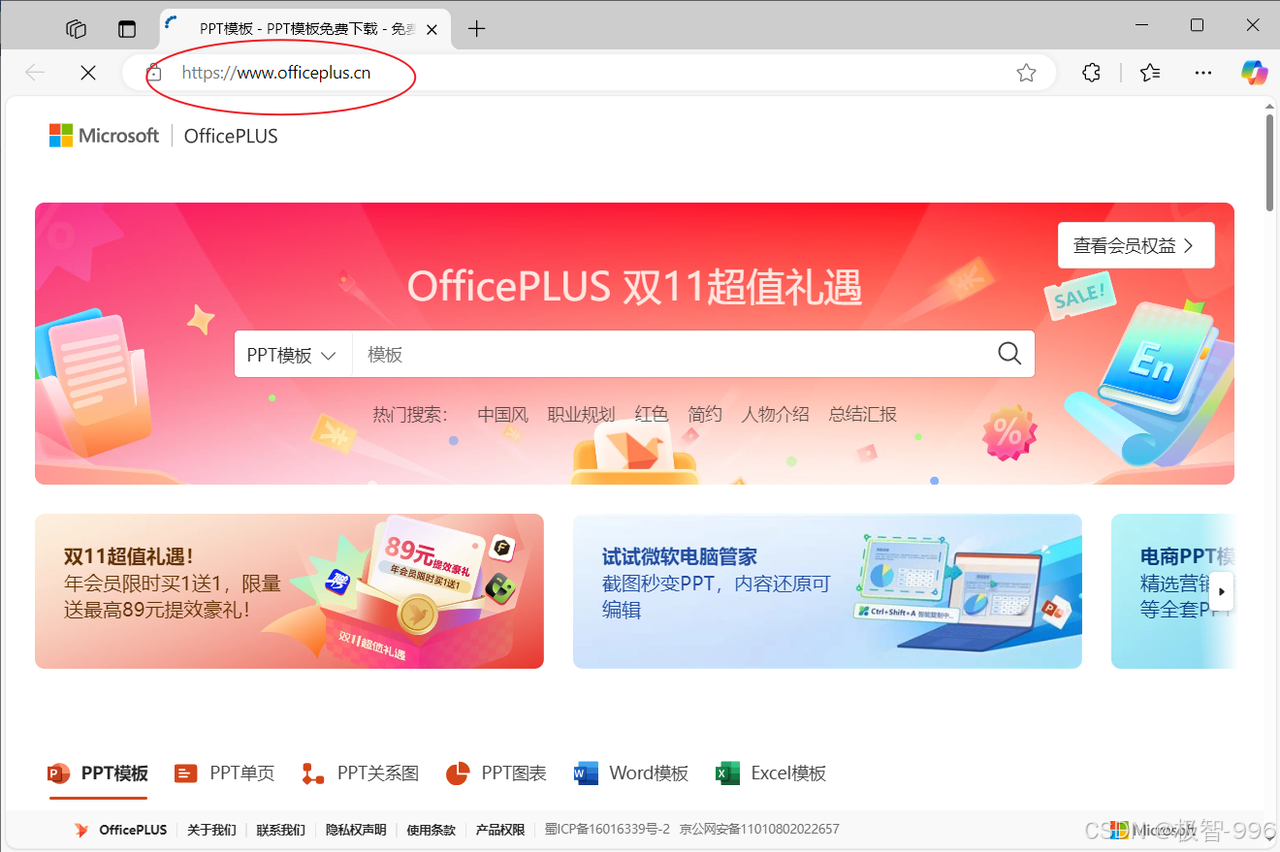Open 隐私权声明 footer link
The width and height of the screenshot is (1280, 852).
tap(356, 830)
